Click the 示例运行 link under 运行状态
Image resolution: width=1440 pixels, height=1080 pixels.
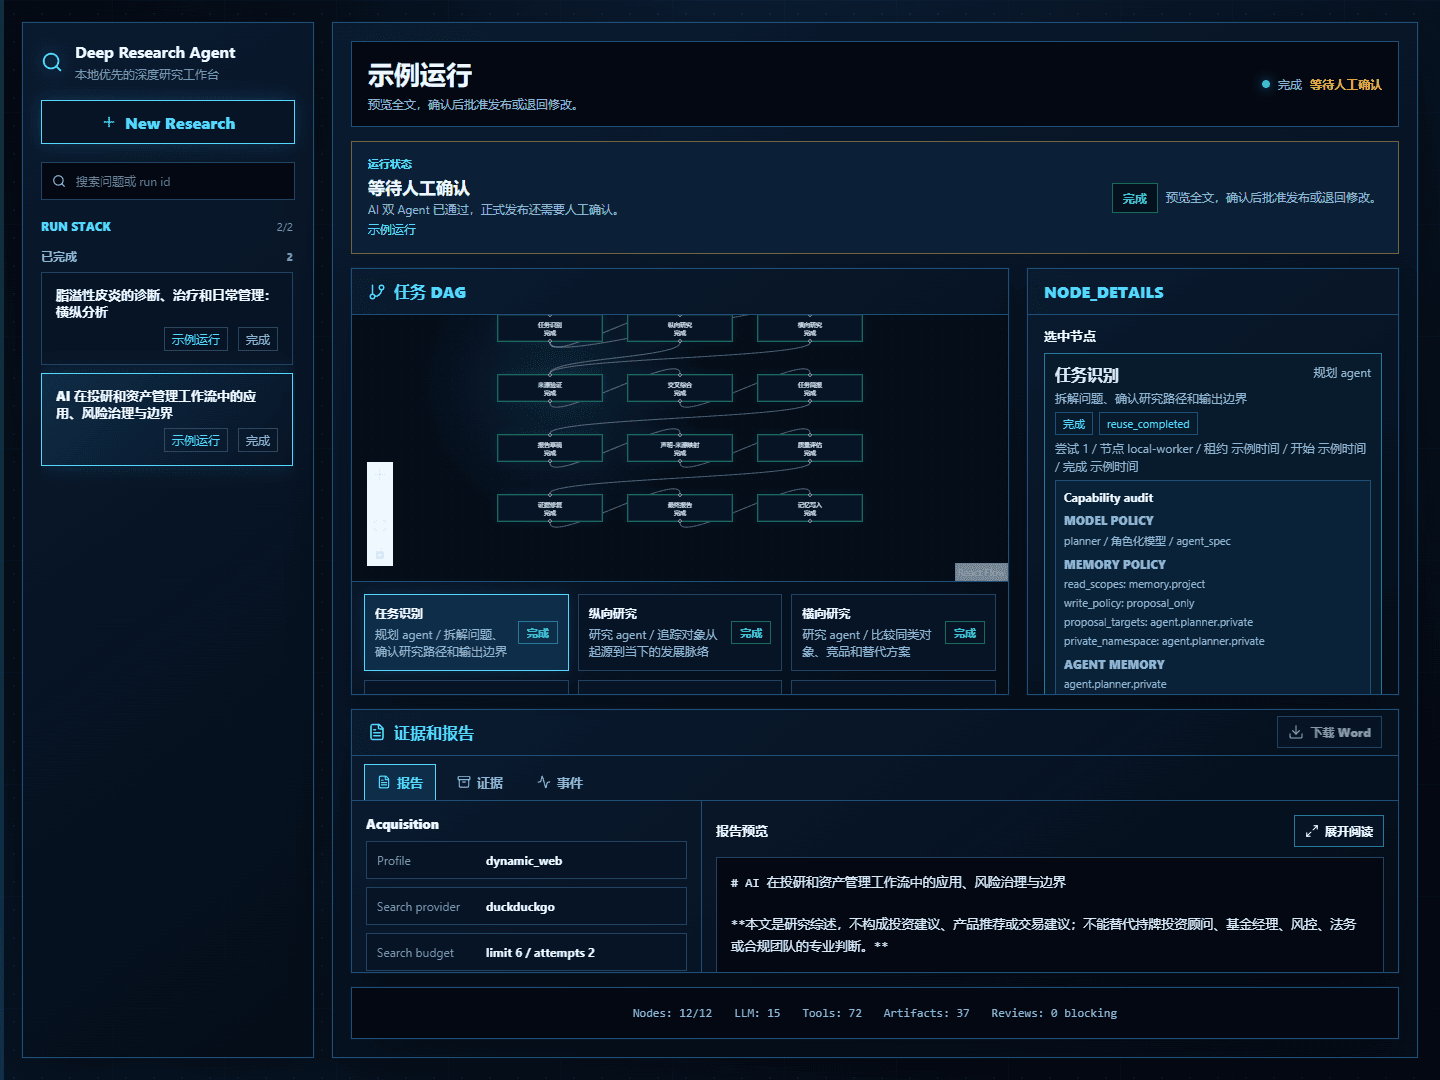[391, 230]
